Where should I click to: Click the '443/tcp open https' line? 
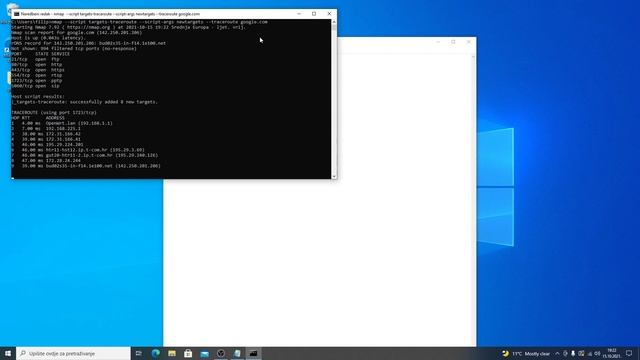tap(38, 70)
